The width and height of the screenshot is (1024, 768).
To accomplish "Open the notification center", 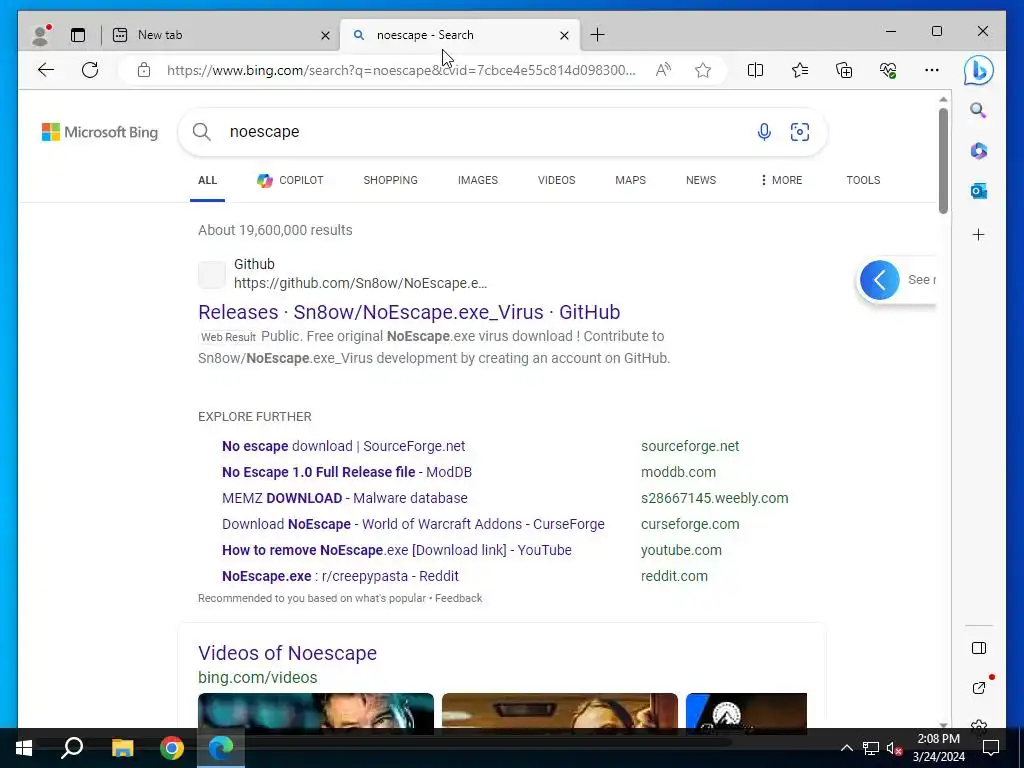I will pyautogui.click(x=991, y=748).
